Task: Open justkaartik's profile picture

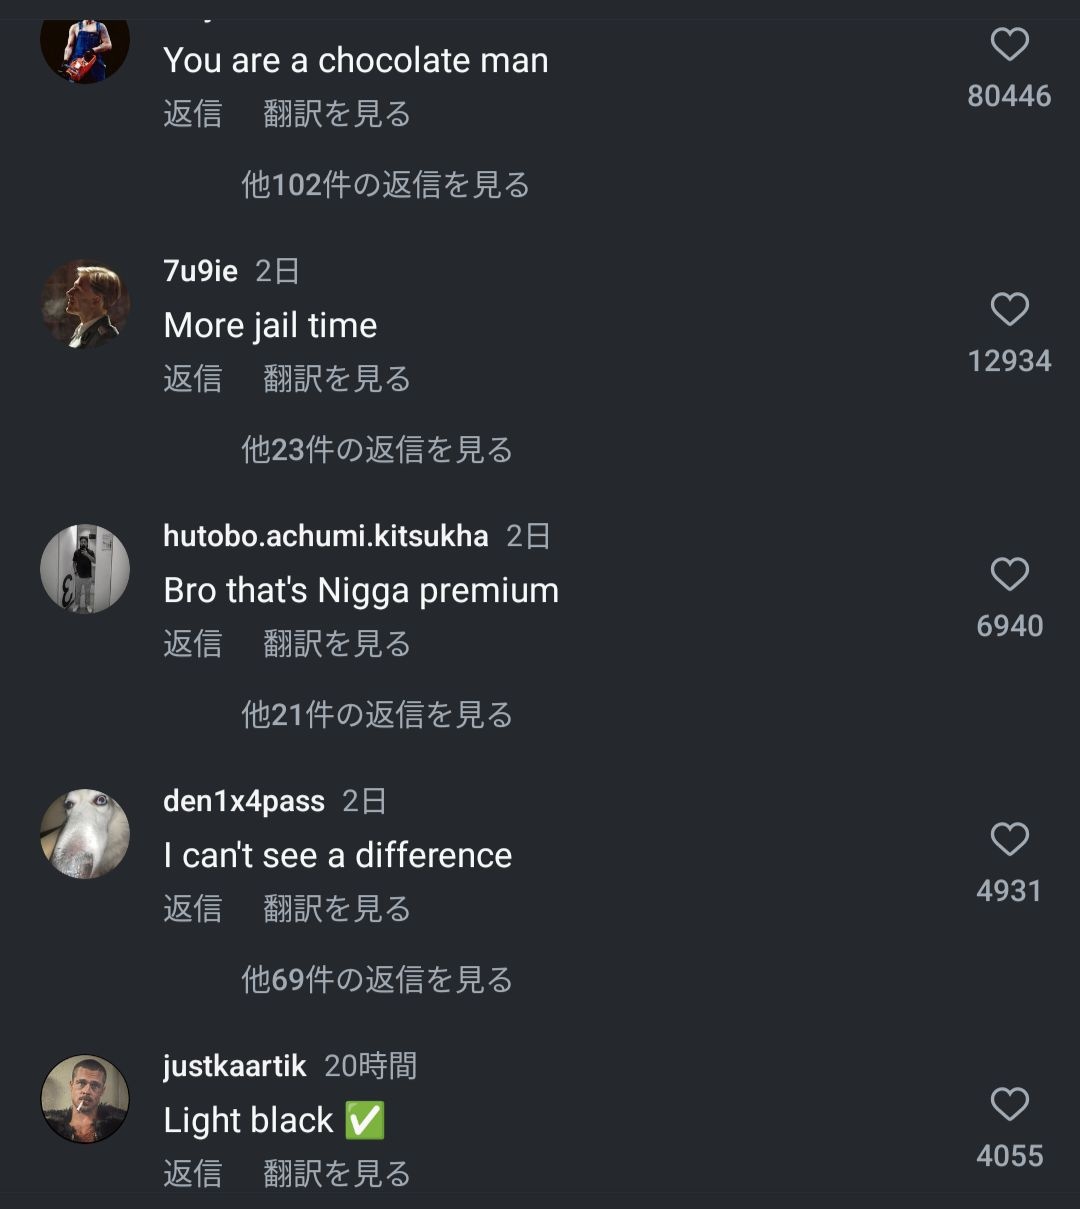Action: 85,1099
